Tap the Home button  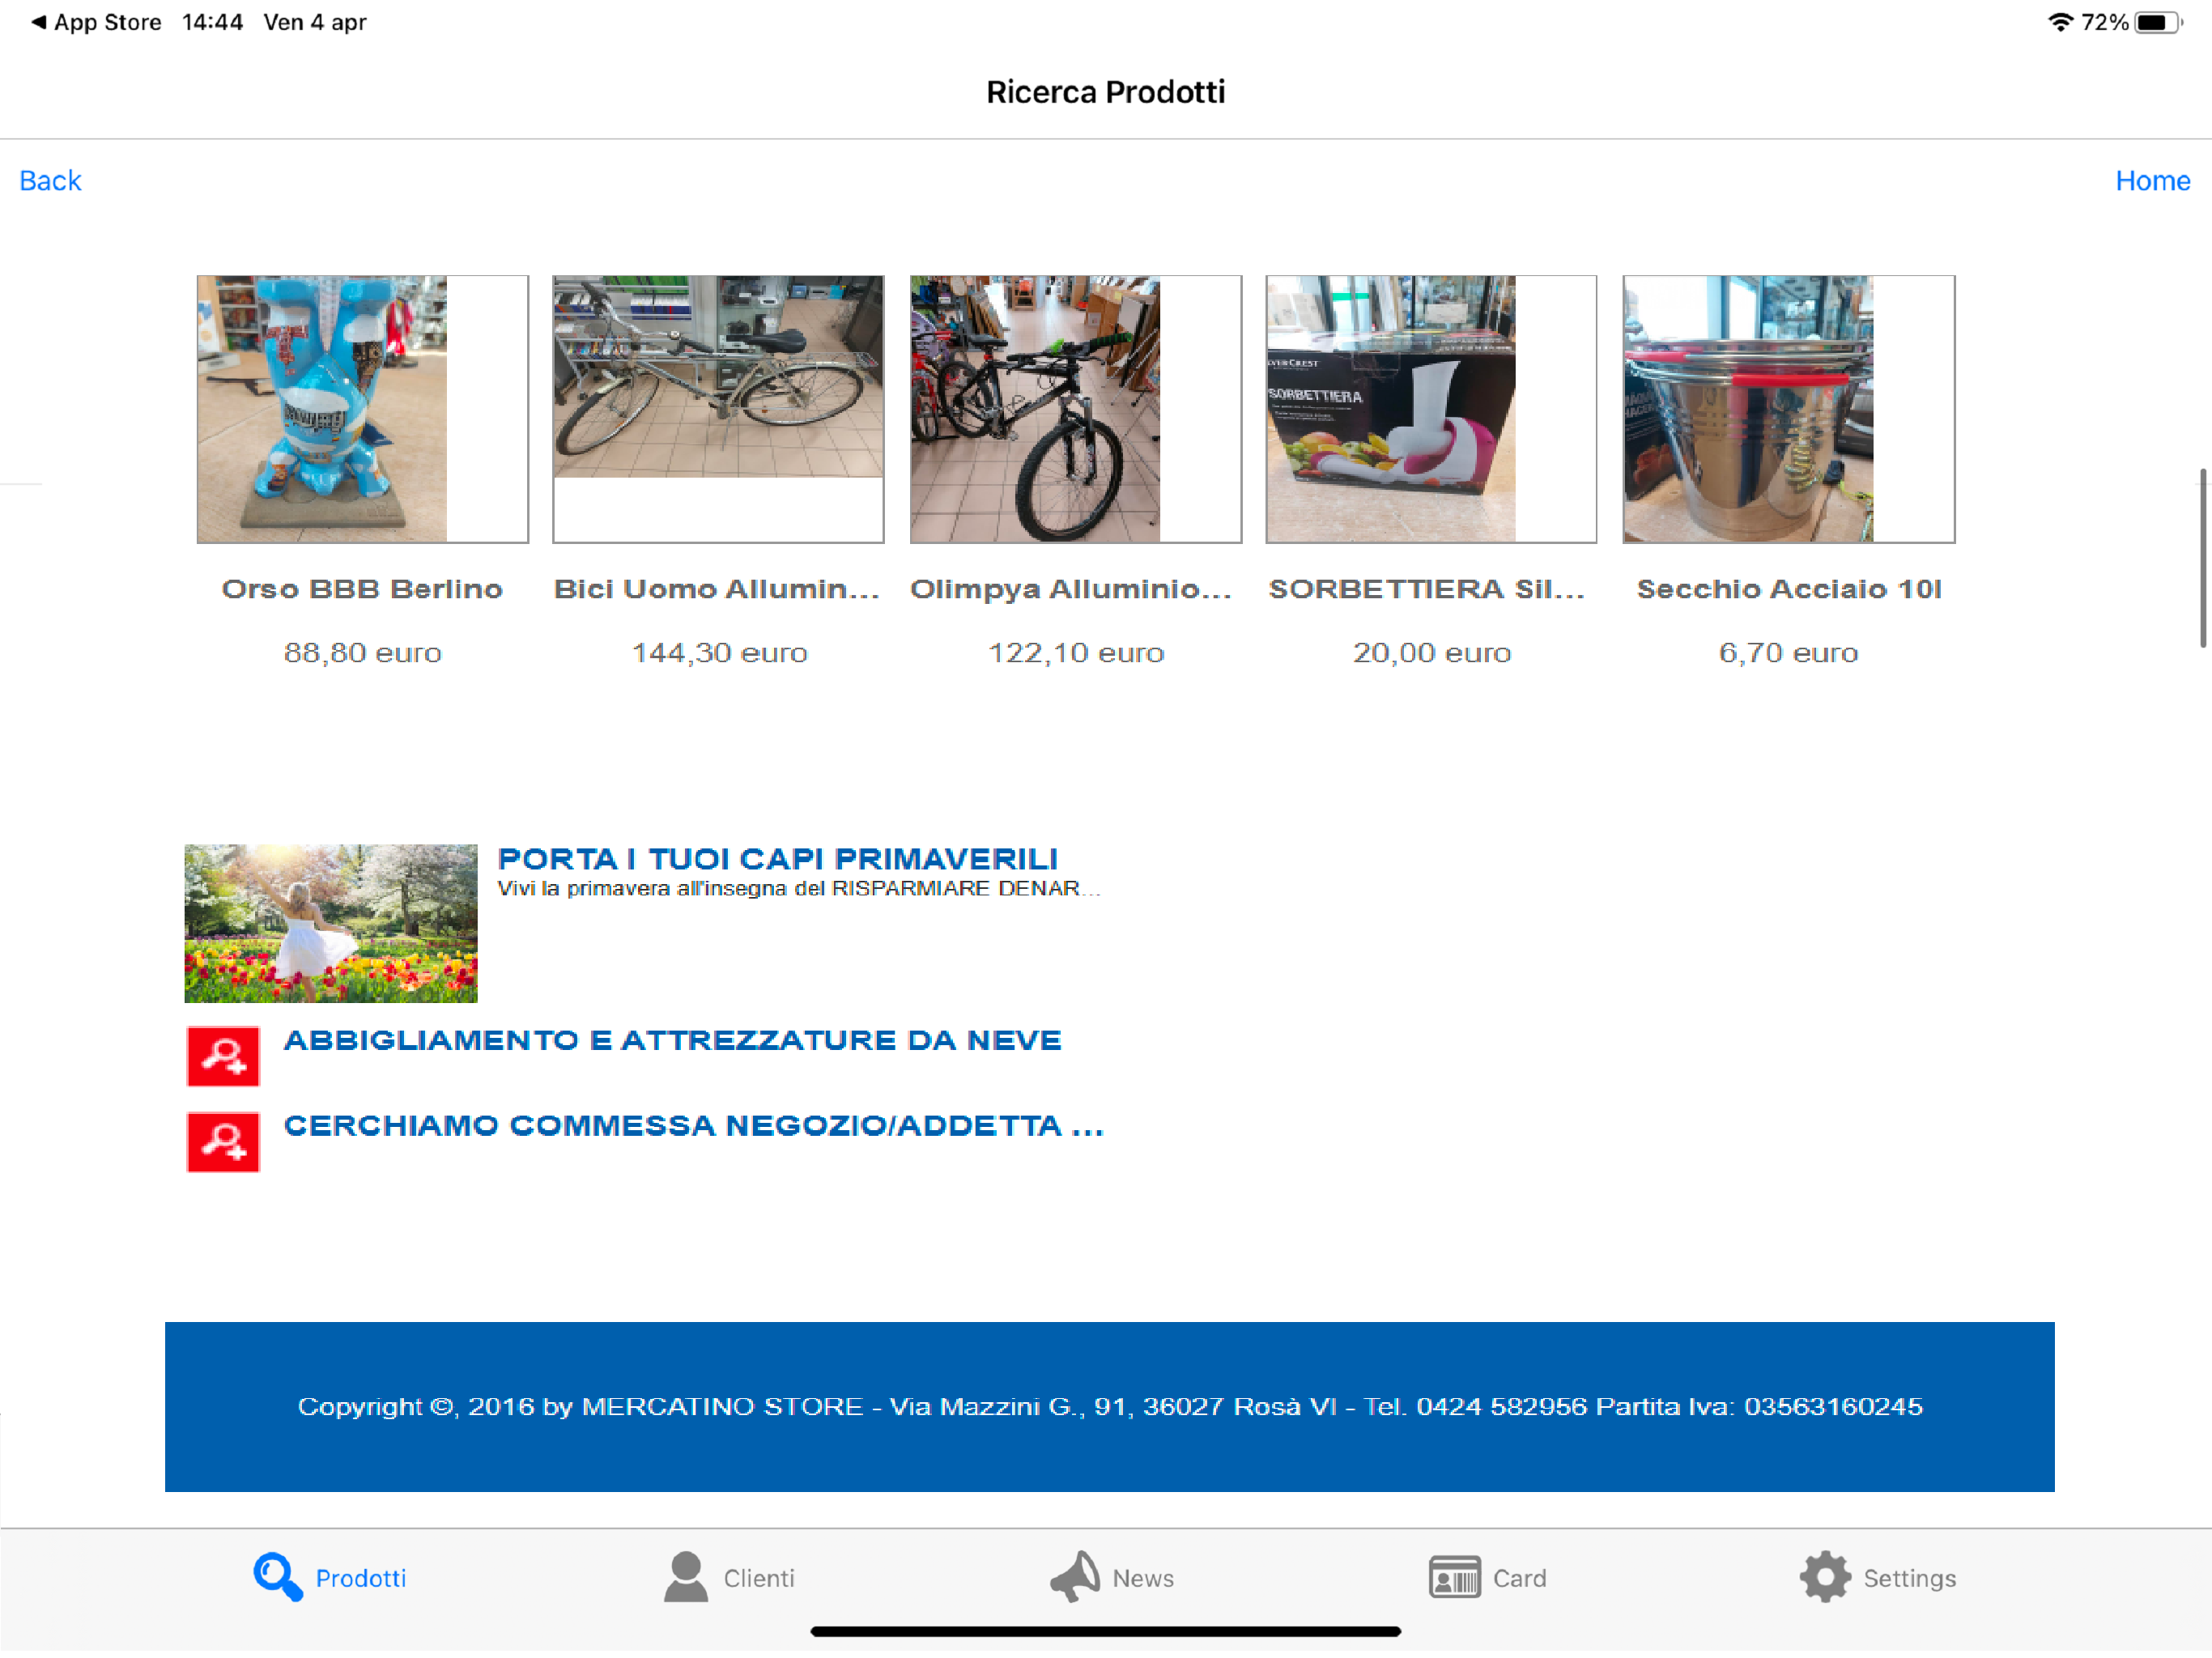(2152, 181)
